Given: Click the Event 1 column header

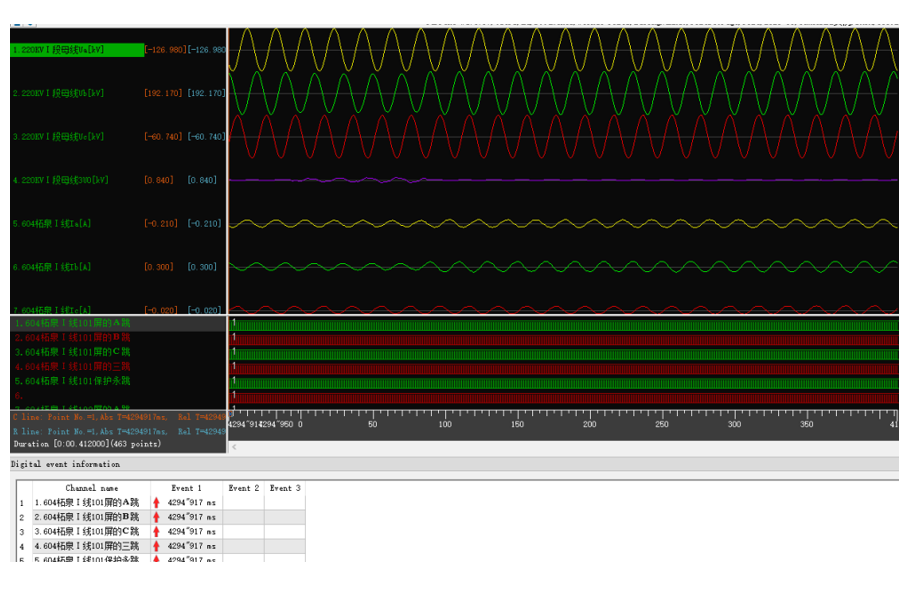Looking at the screenshot, I should tap(186, 488).
